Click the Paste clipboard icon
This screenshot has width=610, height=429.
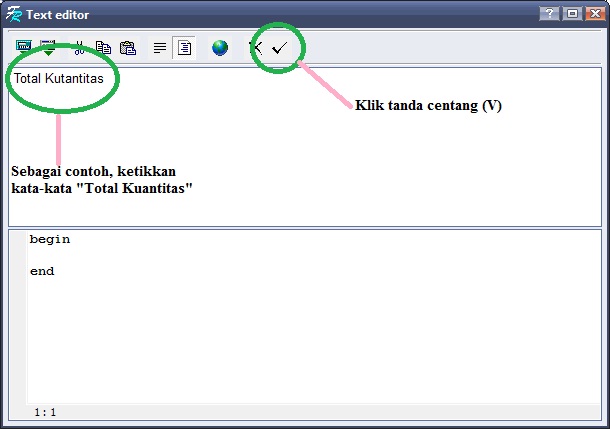128,48
